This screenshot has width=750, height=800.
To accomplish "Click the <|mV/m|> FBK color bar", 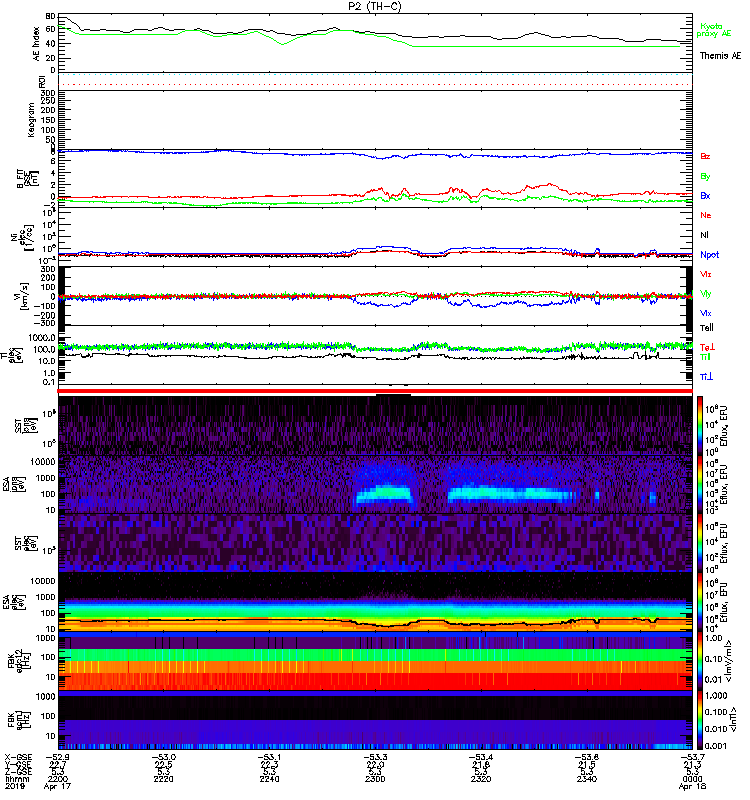I will [700, 661].
